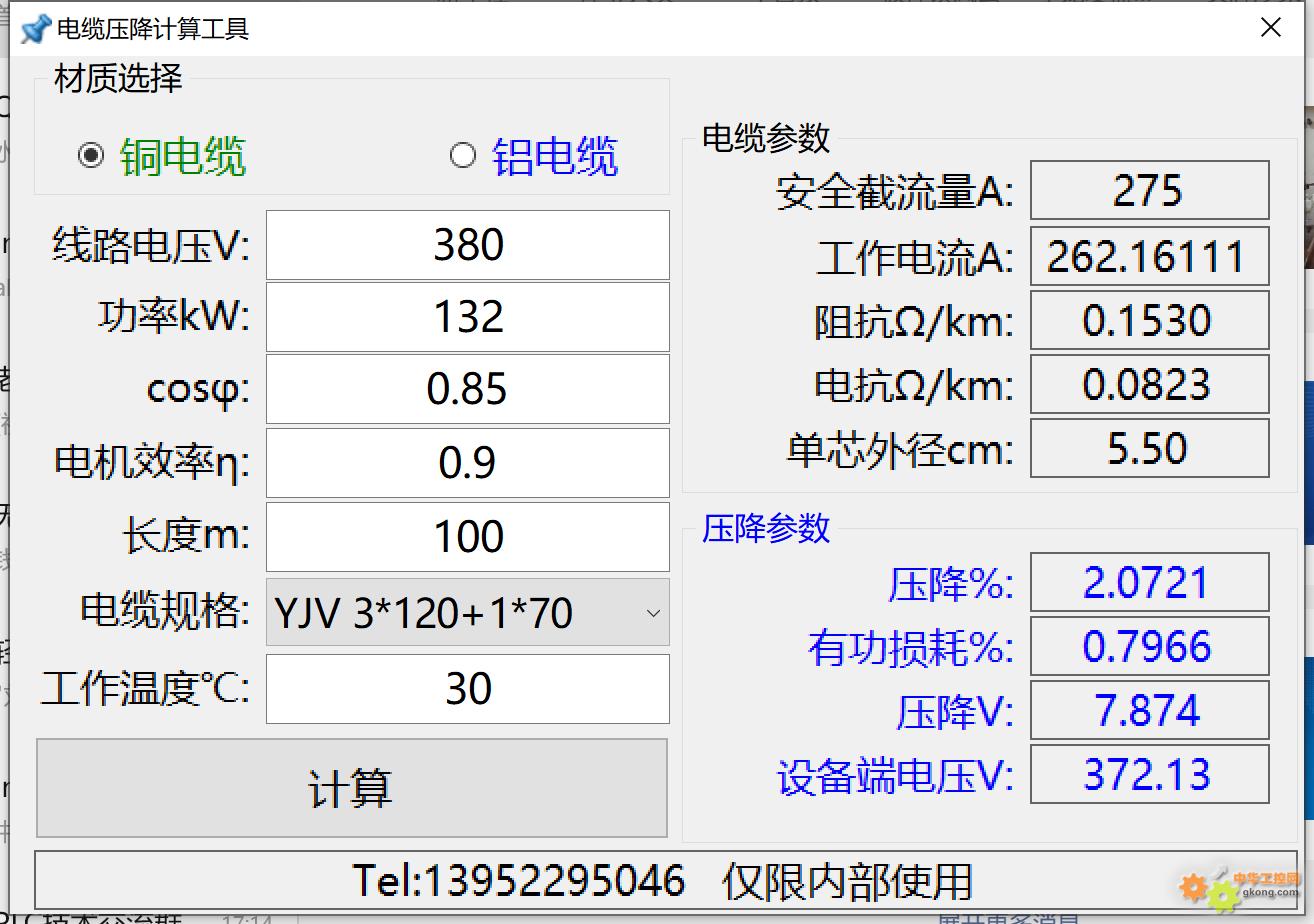Click the 工作温度℃ temperature field

pyautogui.click(x=466, y=688)
